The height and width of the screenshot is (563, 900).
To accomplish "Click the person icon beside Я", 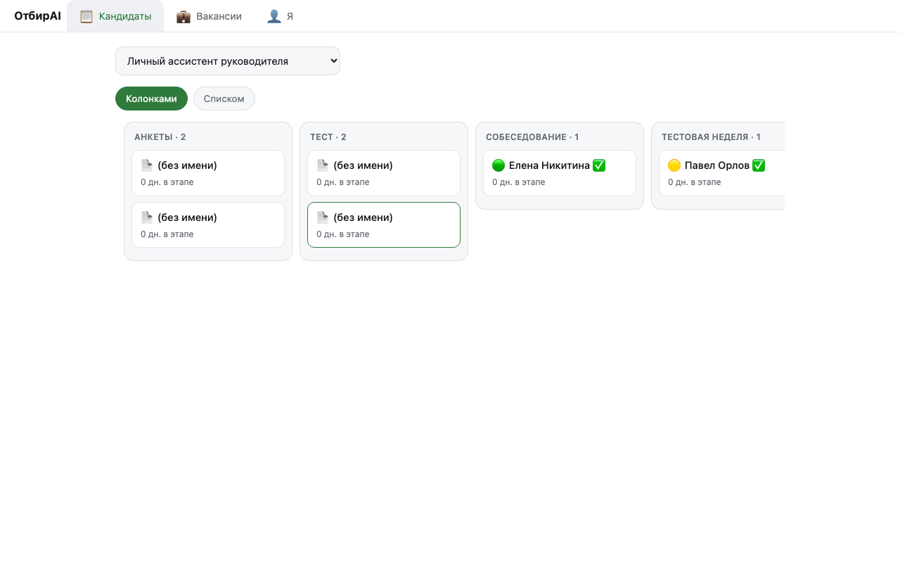I will [274, 17].
